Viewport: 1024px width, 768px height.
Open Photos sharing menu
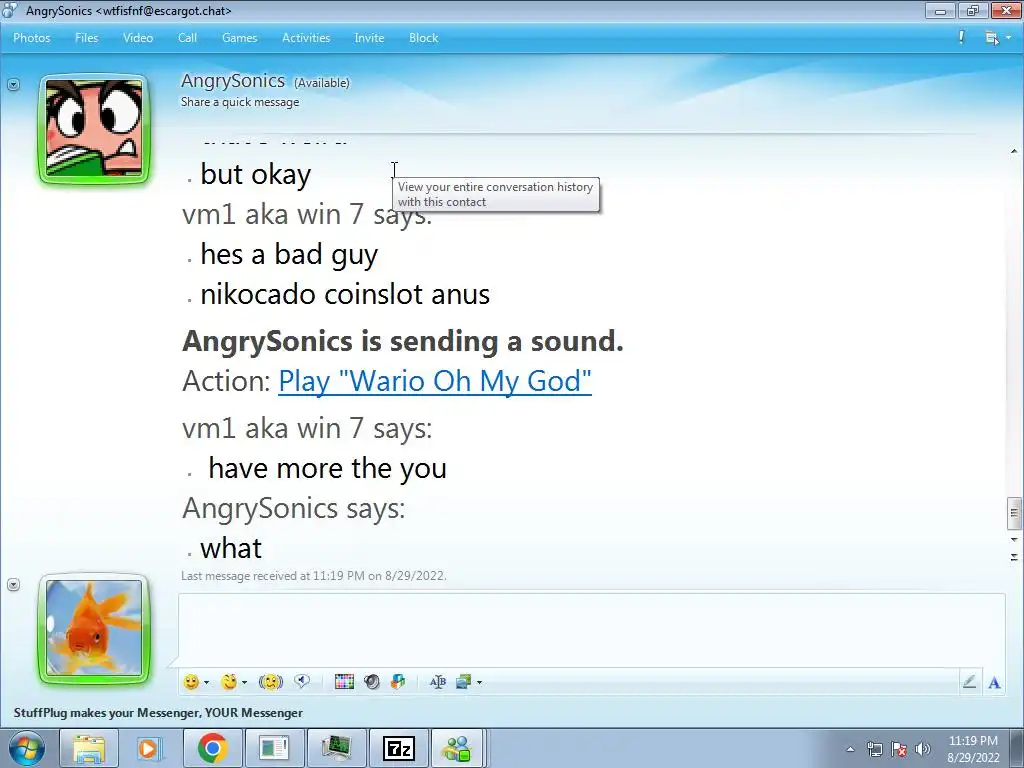(31, 38)
